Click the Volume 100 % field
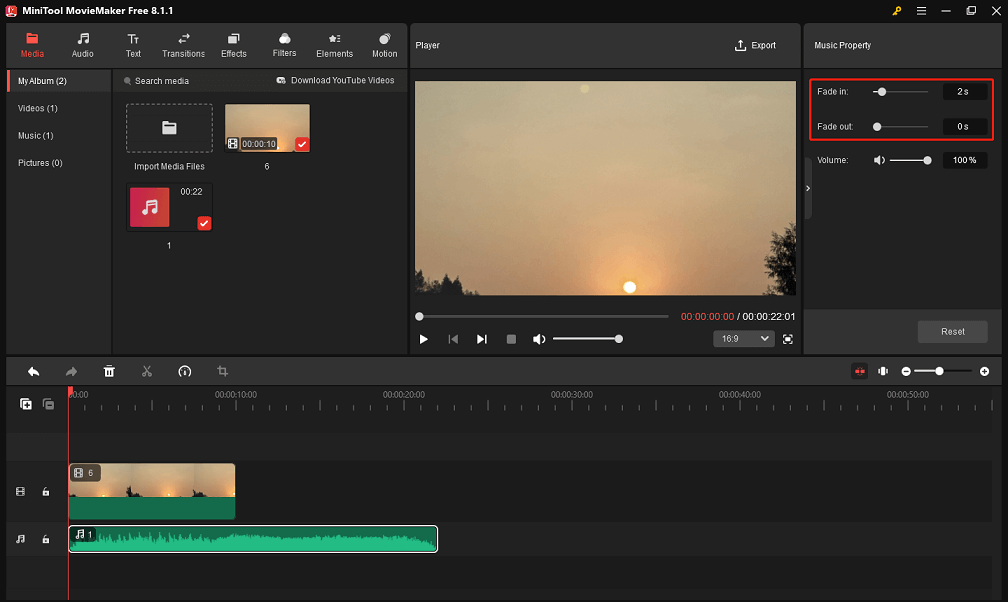Viewport: 1008px width, 602px height. point(965,160)
